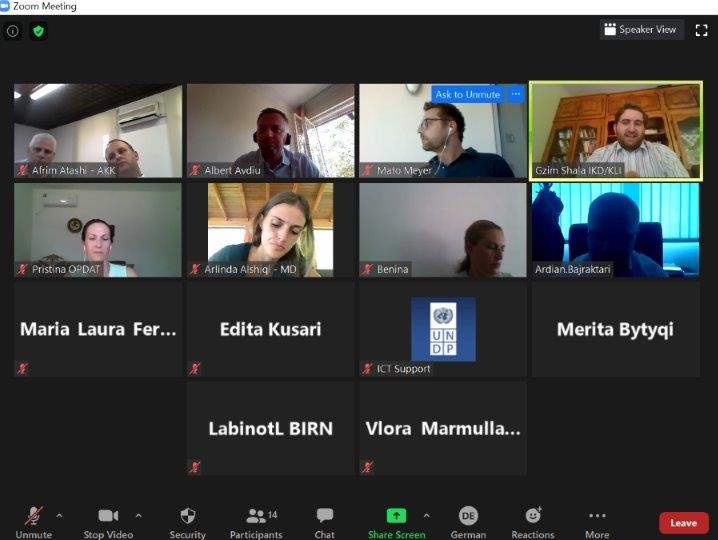Image resolution: width=718 pixels, height=540 pixels.
Task: Enter full screen mode icon
Action: (701, 31)
